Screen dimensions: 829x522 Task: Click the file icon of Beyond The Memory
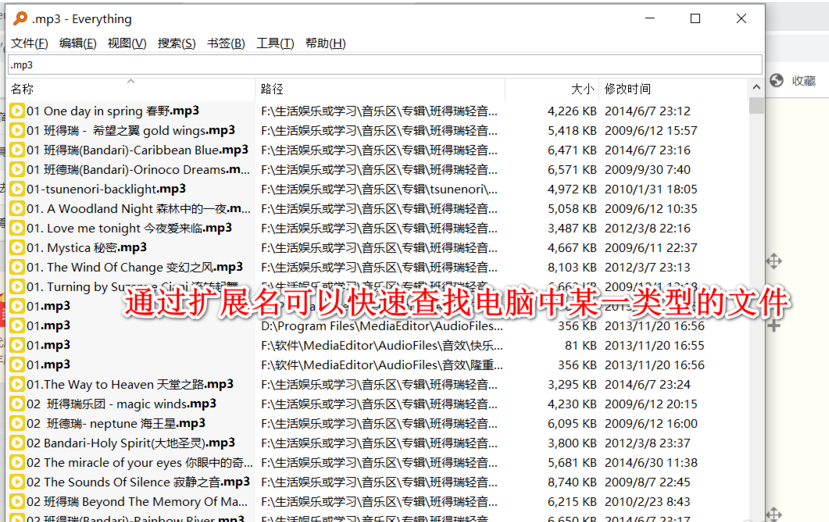pos(17,502)
